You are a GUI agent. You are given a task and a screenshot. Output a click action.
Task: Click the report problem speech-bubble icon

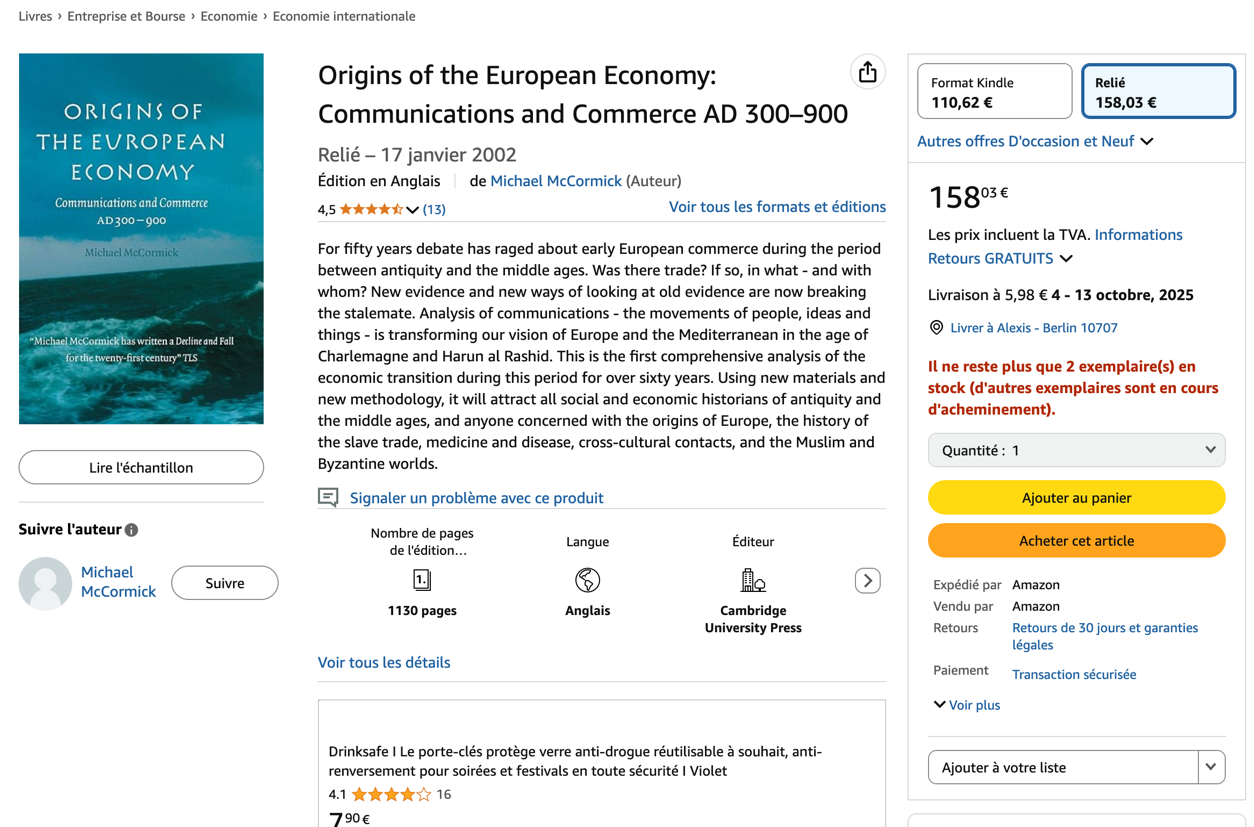coord(328,497)
